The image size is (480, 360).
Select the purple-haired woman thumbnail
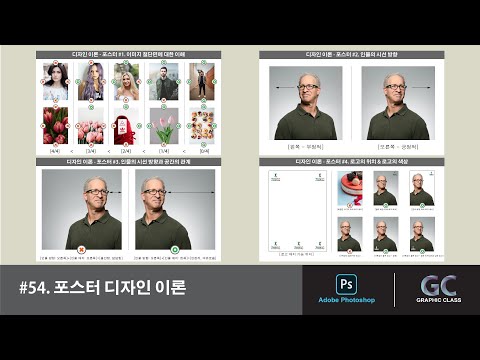click(x=91, y=82)
